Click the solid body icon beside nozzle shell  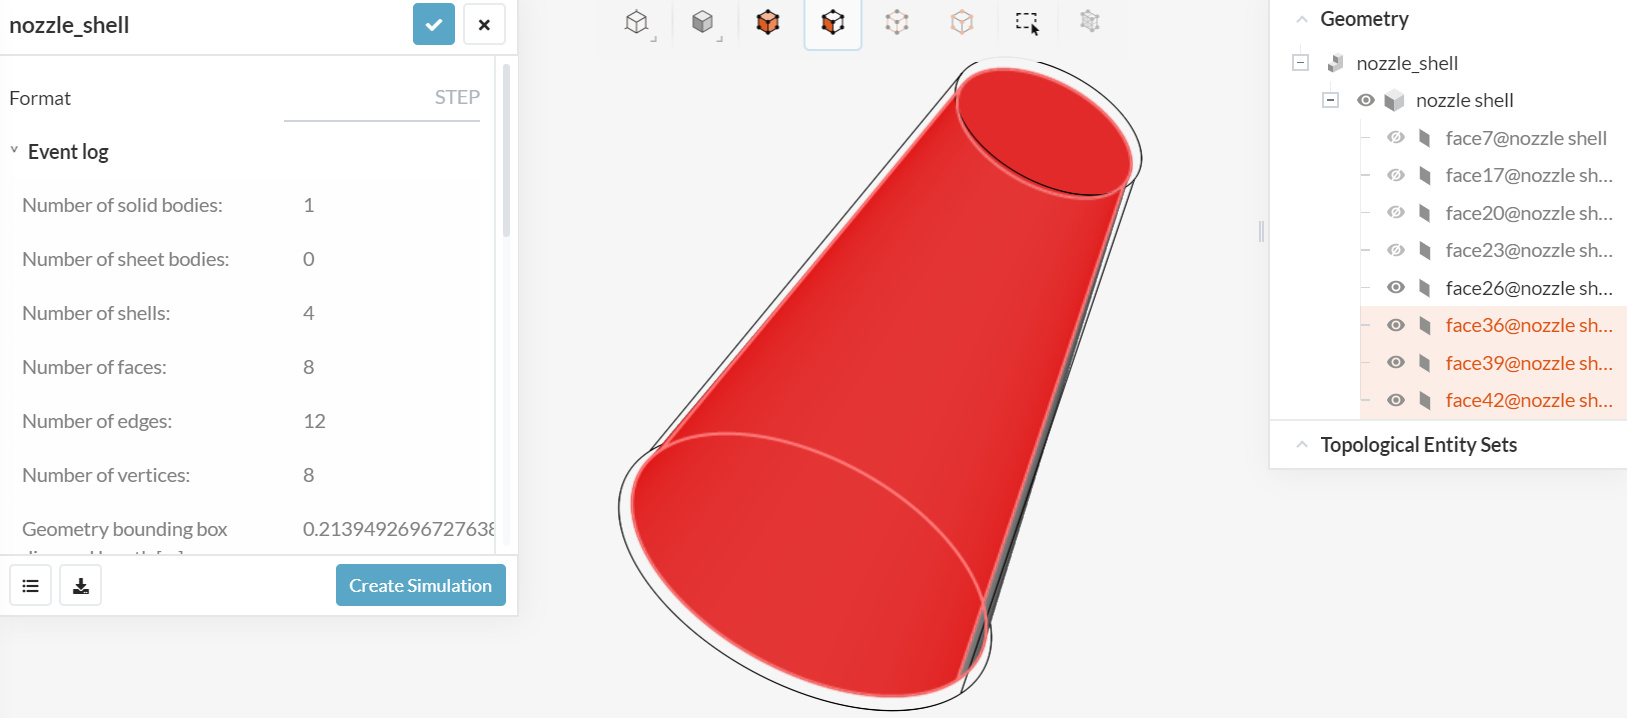point(1394,100)
